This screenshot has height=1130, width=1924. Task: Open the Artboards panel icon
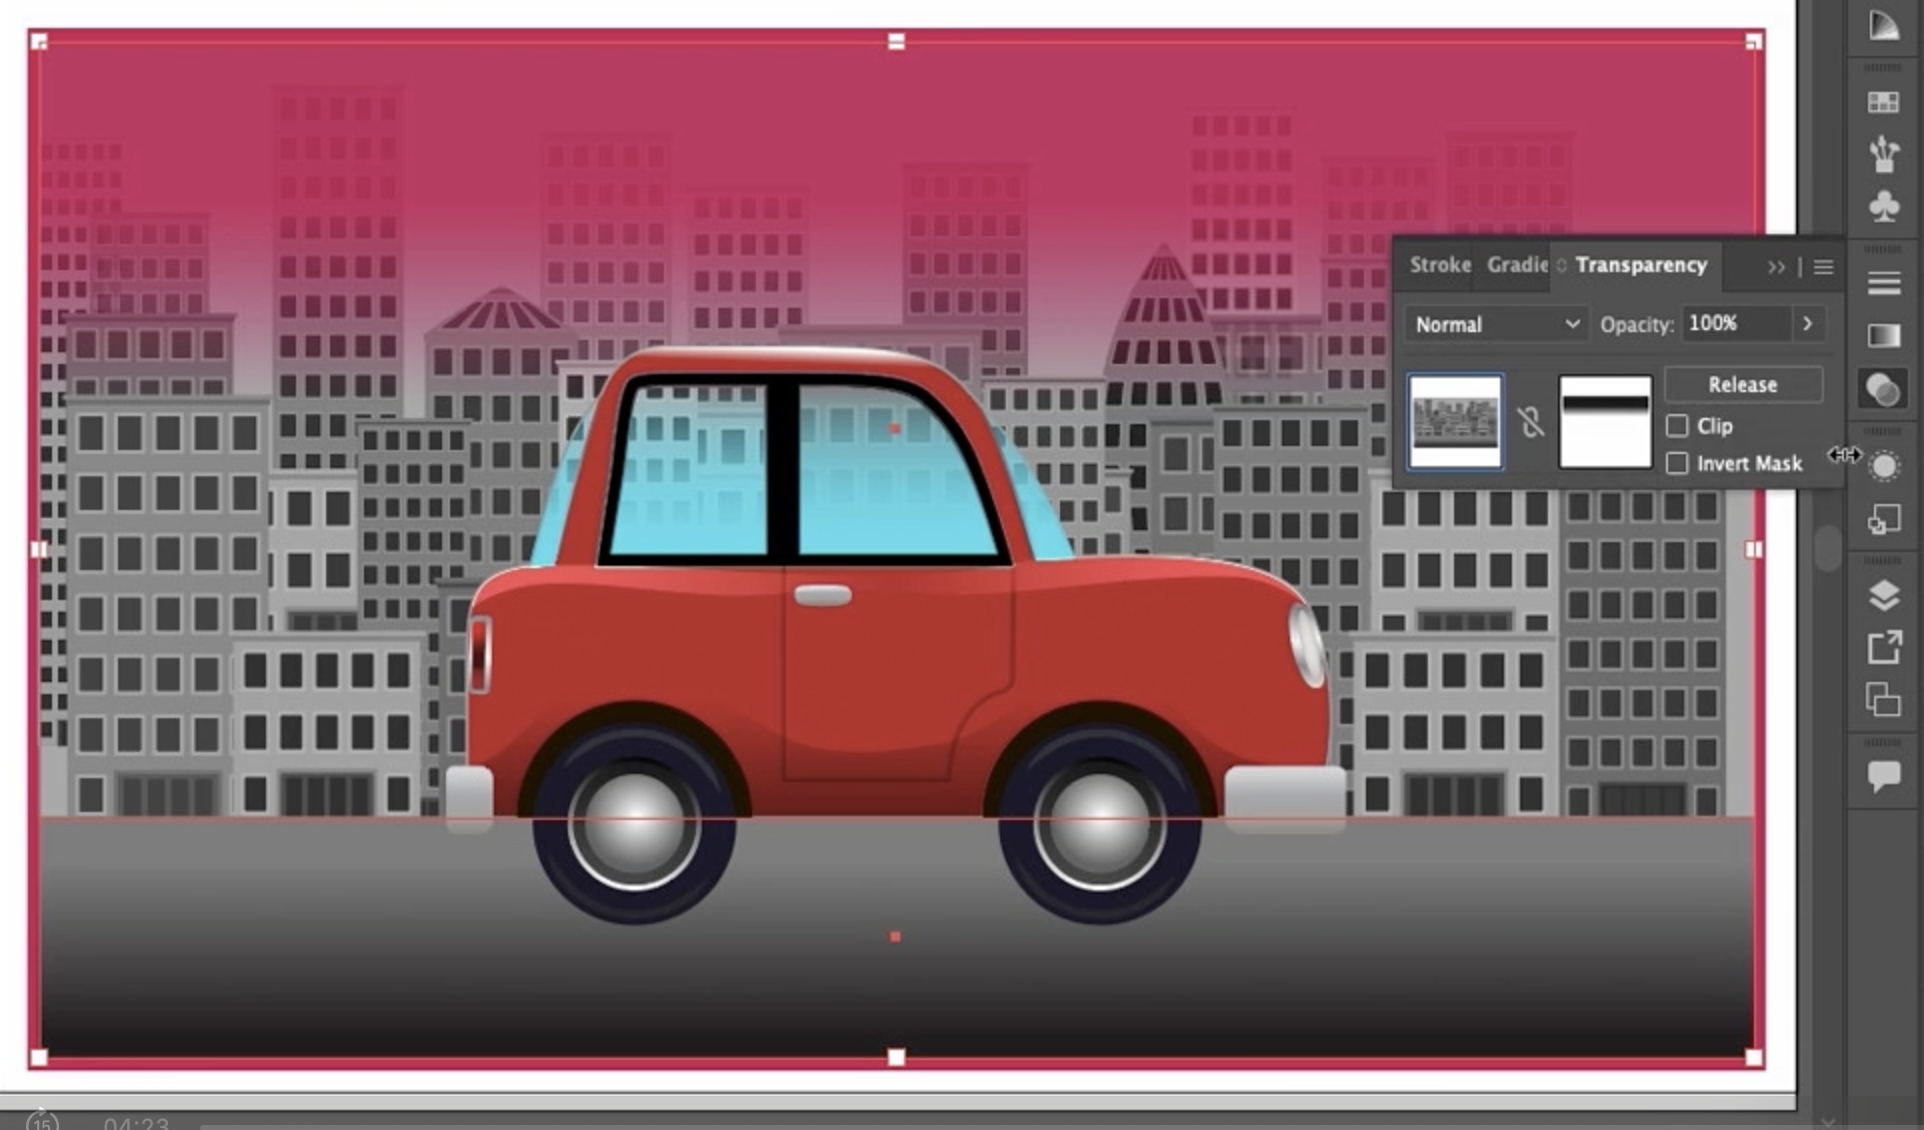1883,699
